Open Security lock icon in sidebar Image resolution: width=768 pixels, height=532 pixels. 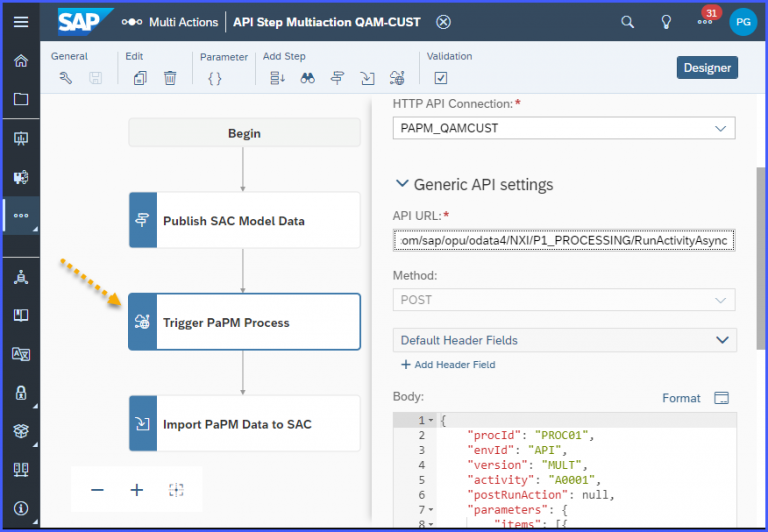(x=21, y=392)
